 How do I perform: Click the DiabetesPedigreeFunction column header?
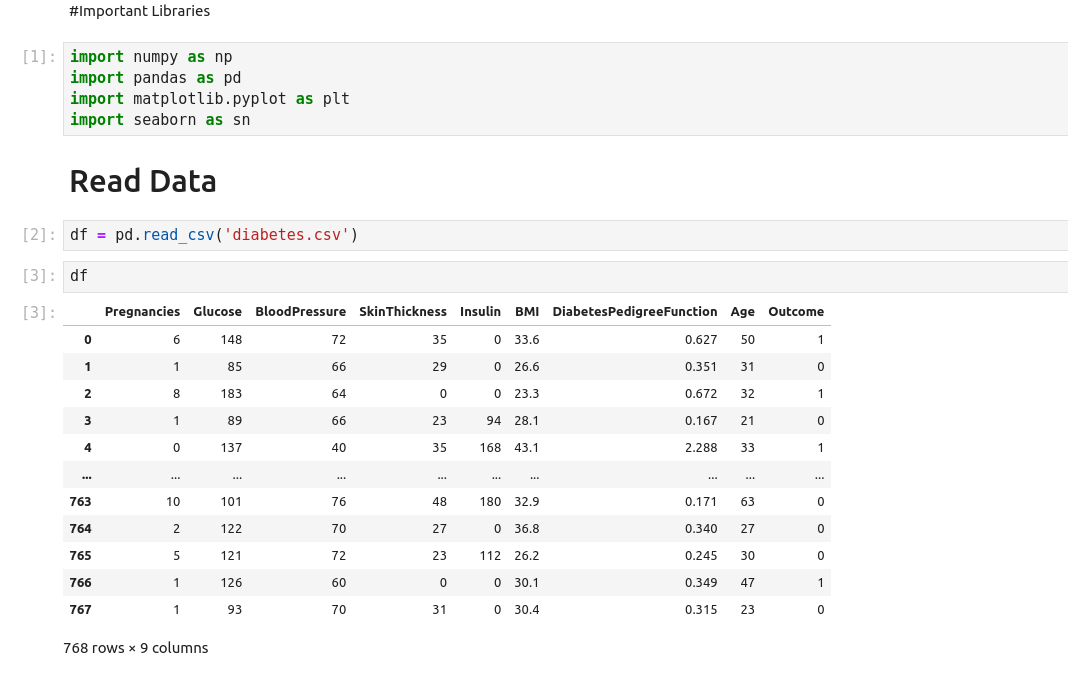634,312
